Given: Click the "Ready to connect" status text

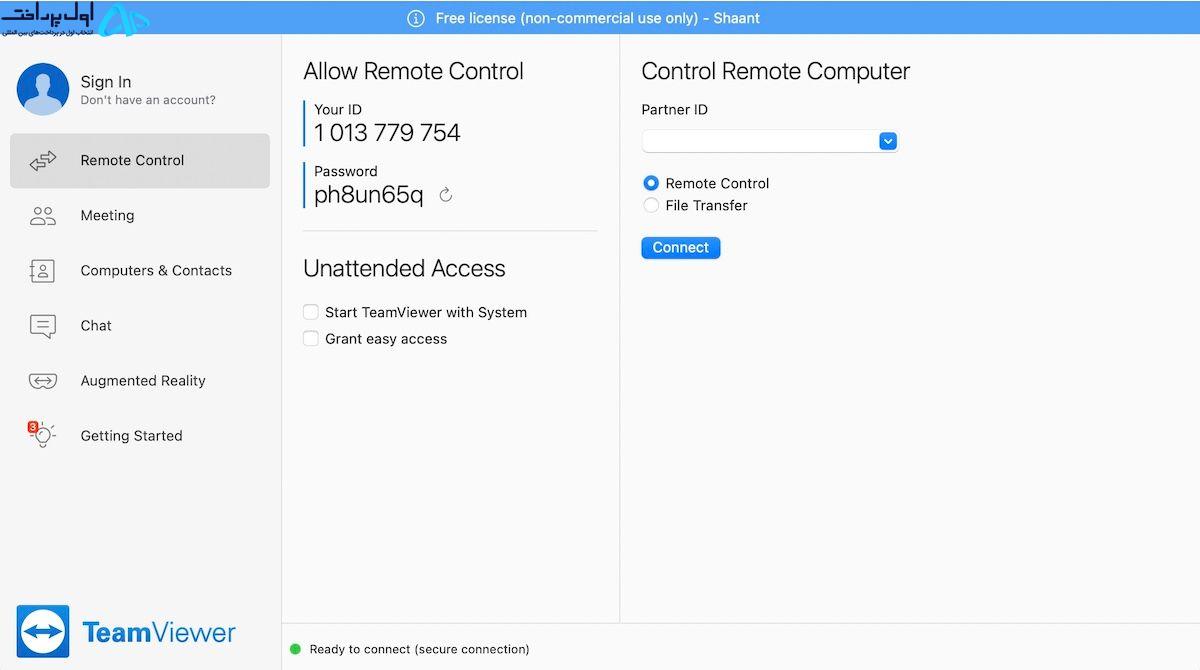Looking at the screenshot, I should tap(420, 650).
